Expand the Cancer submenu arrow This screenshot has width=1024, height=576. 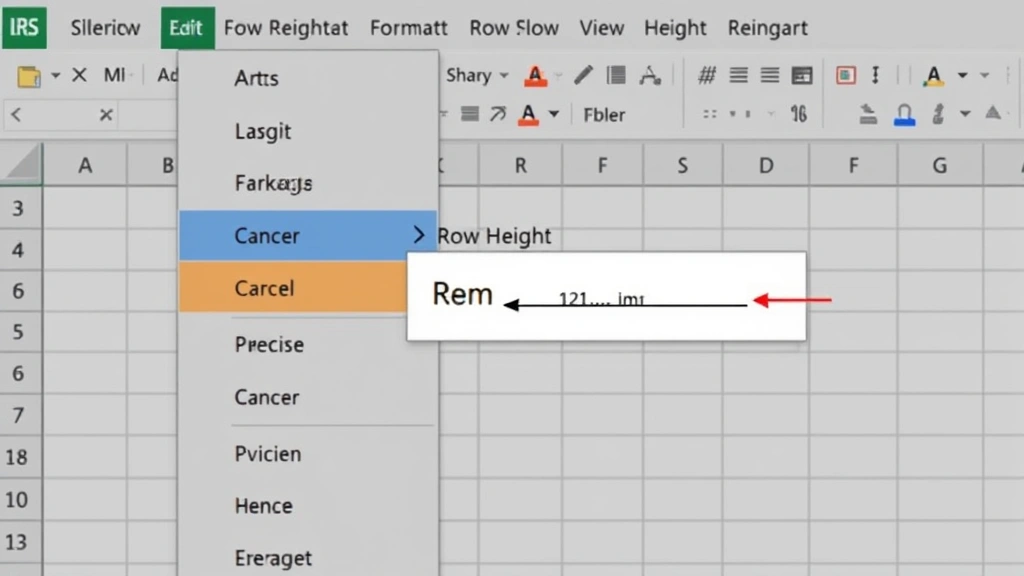419,236
